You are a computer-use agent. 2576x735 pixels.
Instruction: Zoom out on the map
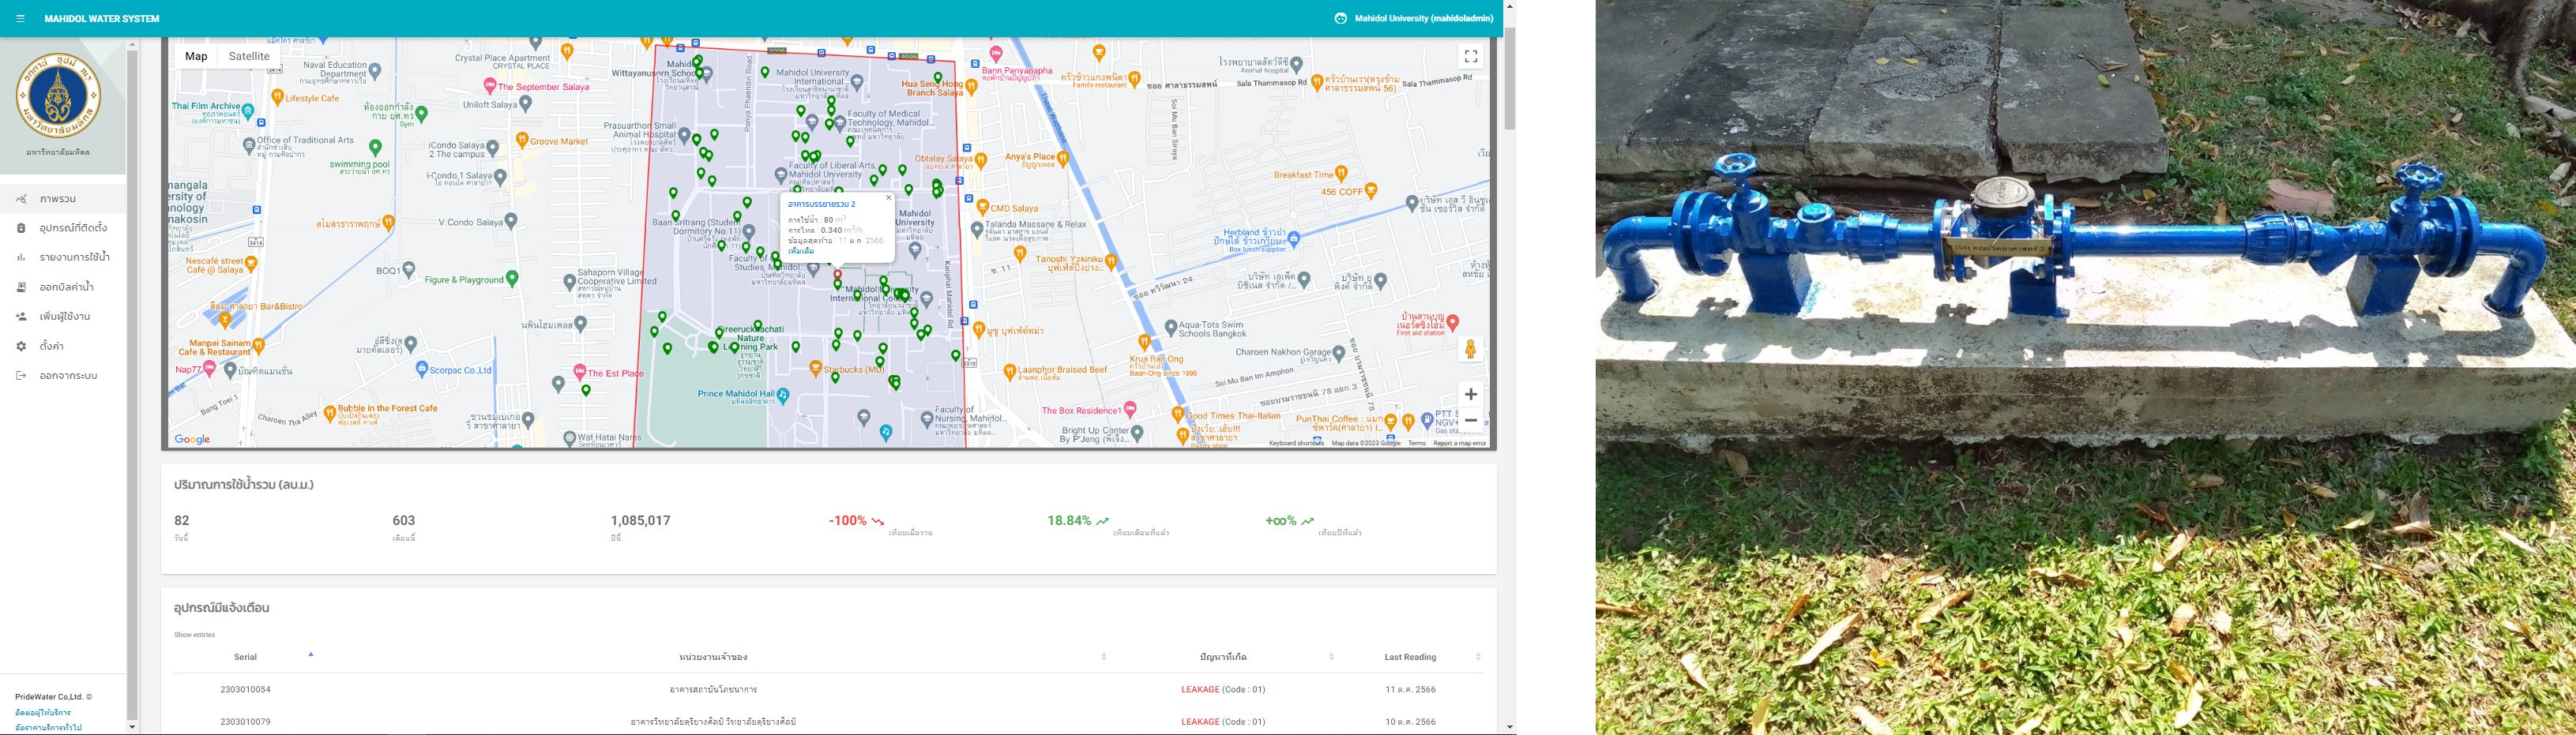pyautogui.click(x=1470, y=421)
